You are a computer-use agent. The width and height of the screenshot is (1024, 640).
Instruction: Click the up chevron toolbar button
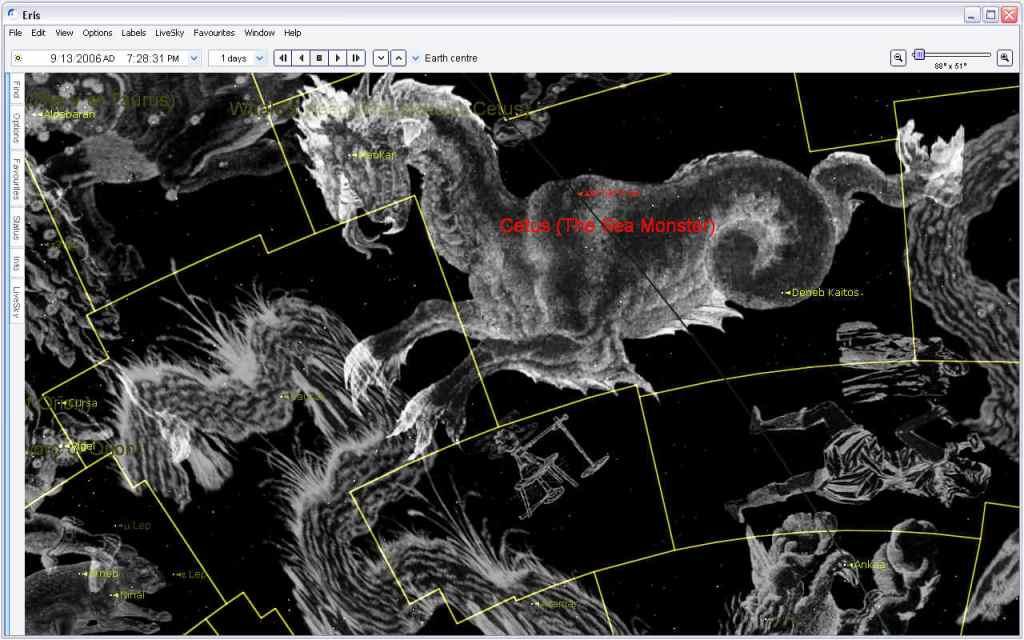point(398,58)
